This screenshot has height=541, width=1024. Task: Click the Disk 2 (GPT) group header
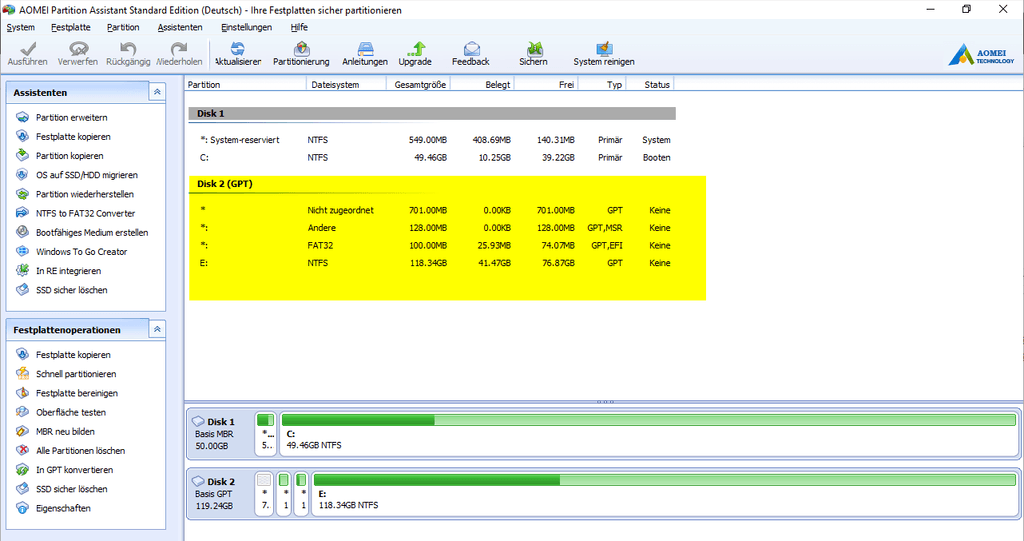click(432, 184)
